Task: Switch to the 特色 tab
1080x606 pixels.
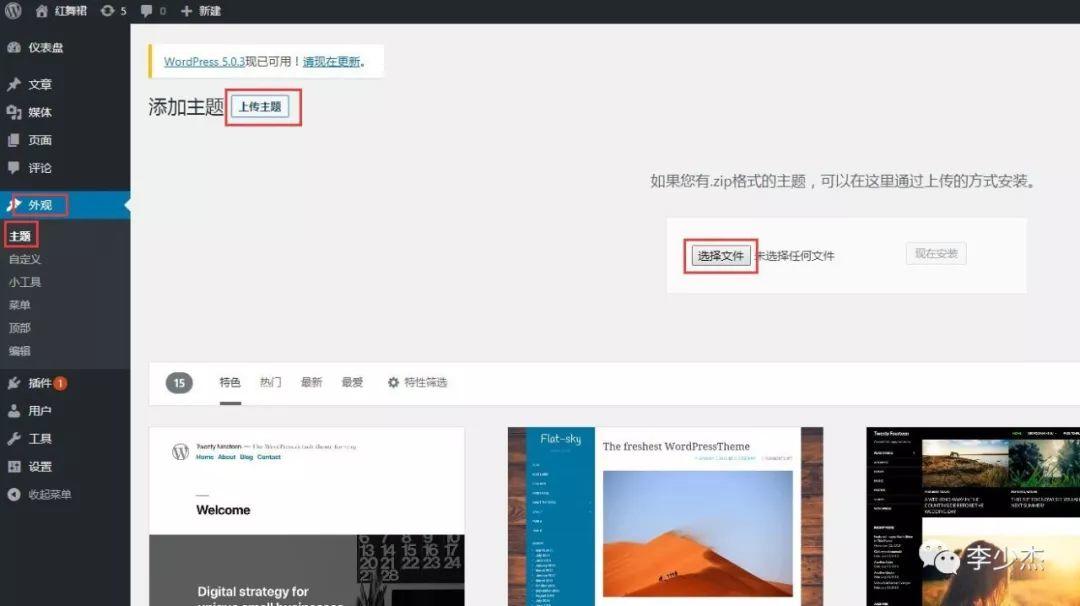Action: click(230, 382)
